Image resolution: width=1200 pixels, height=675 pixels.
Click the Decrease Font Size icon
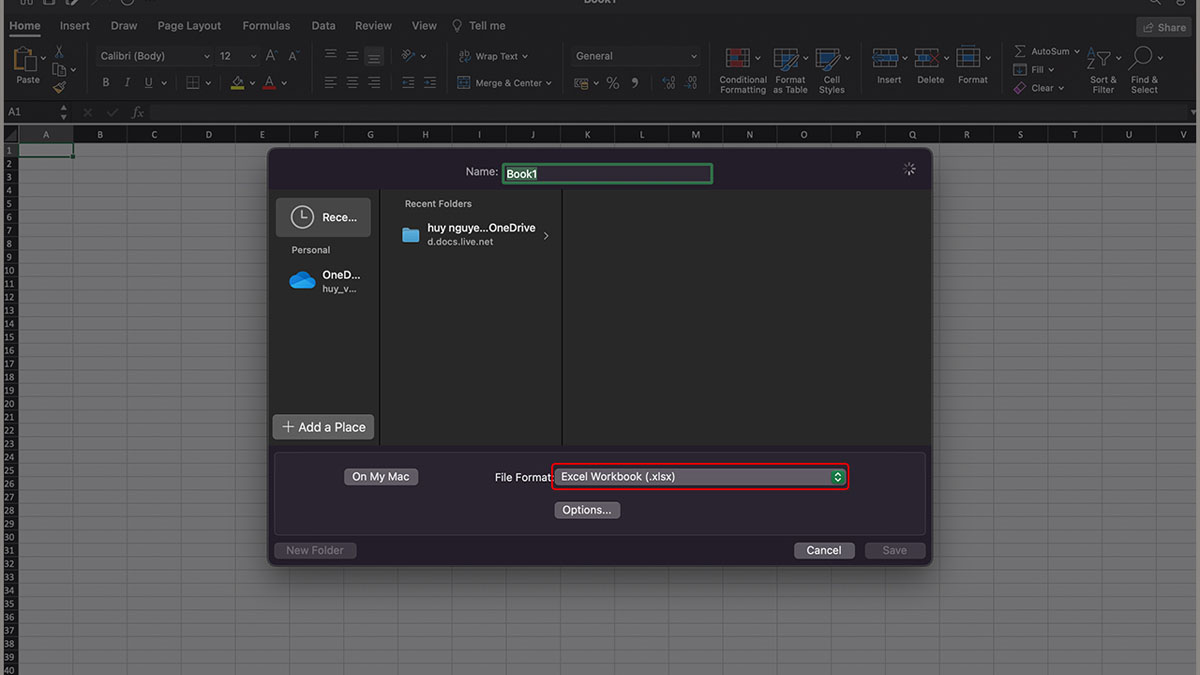point(293,56)
